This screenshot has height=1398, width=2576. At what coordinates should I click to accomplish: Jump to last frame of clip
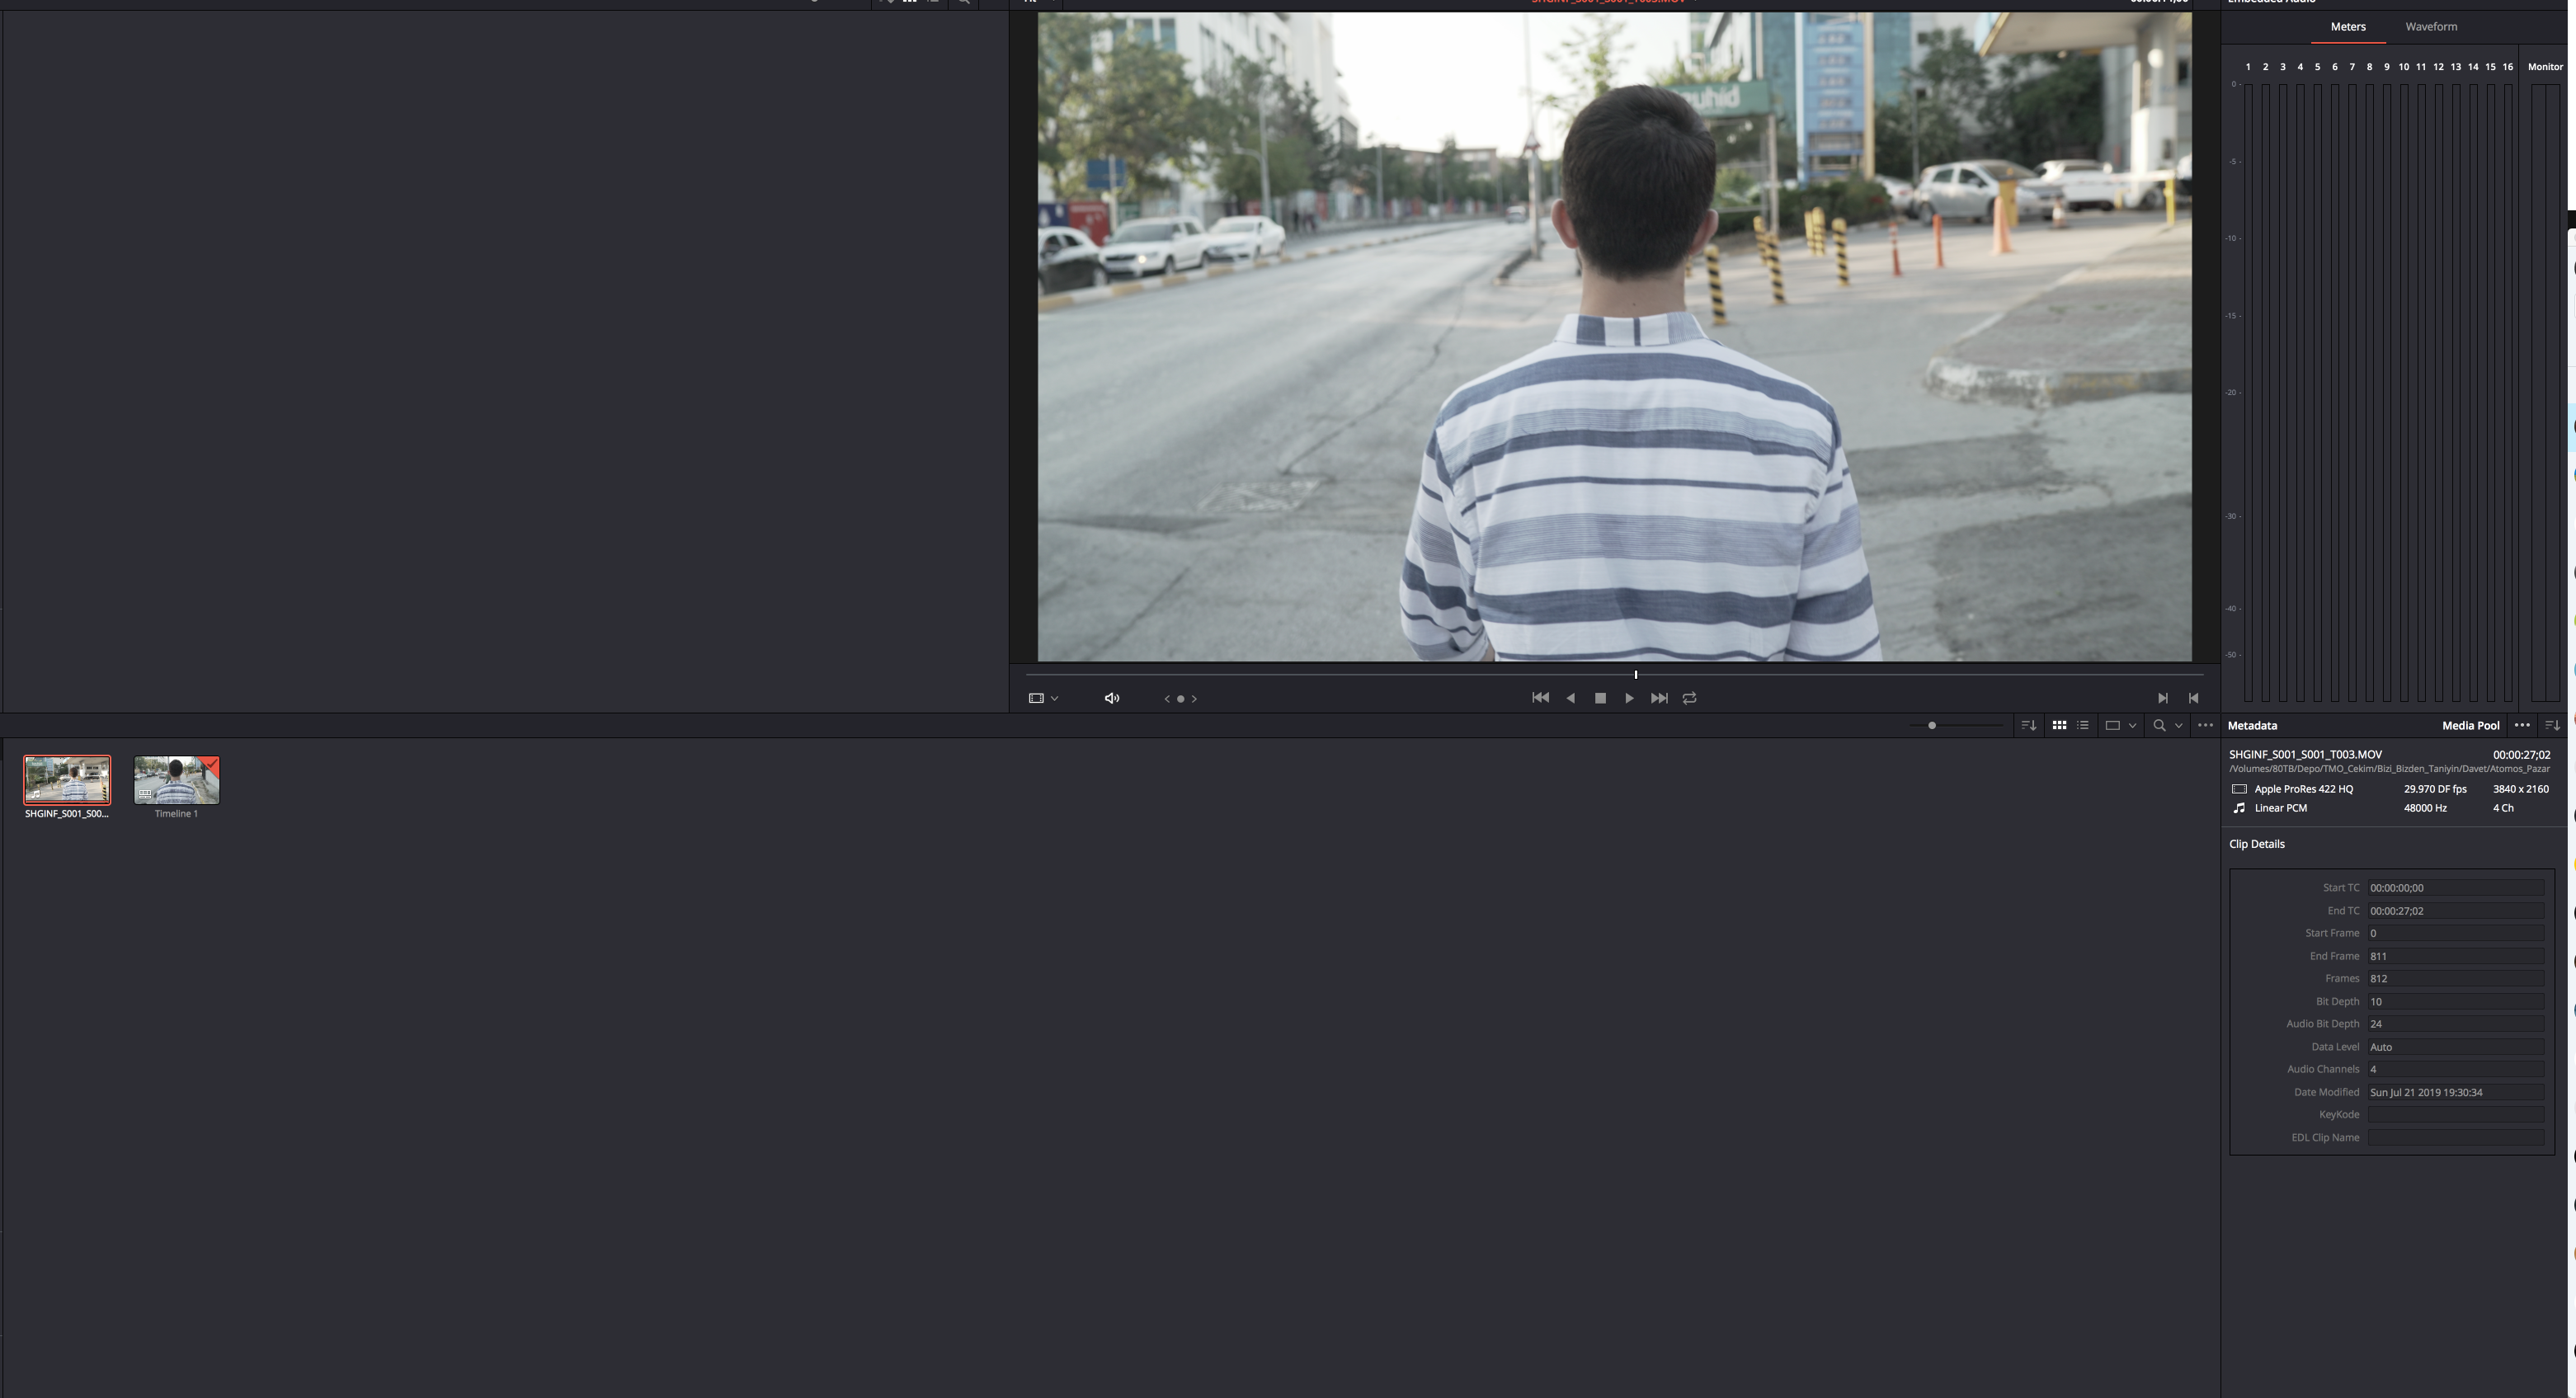[x=1659, y=698]
